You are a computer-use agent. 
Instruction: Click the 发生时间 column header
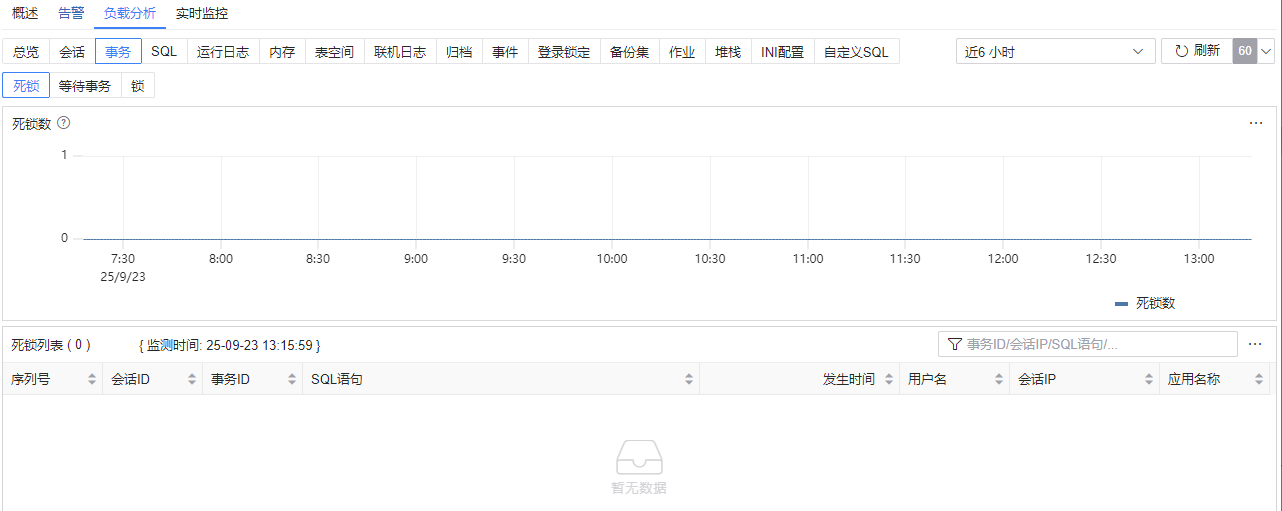point(799,380)
